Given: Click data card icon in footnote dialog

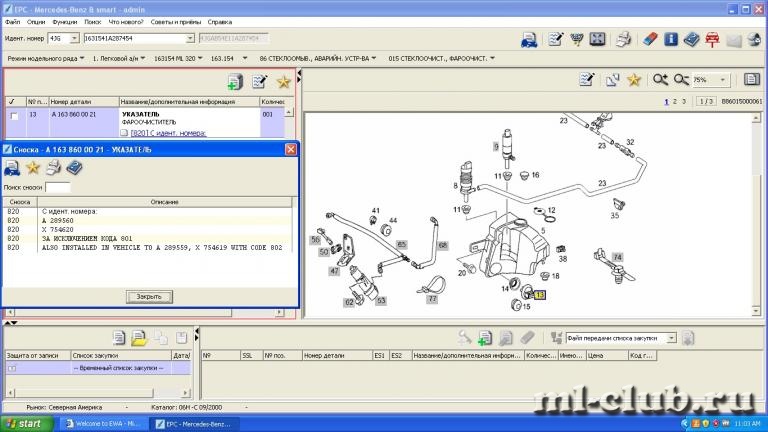Looking at the screenshot, I should (x=12, y=168).
